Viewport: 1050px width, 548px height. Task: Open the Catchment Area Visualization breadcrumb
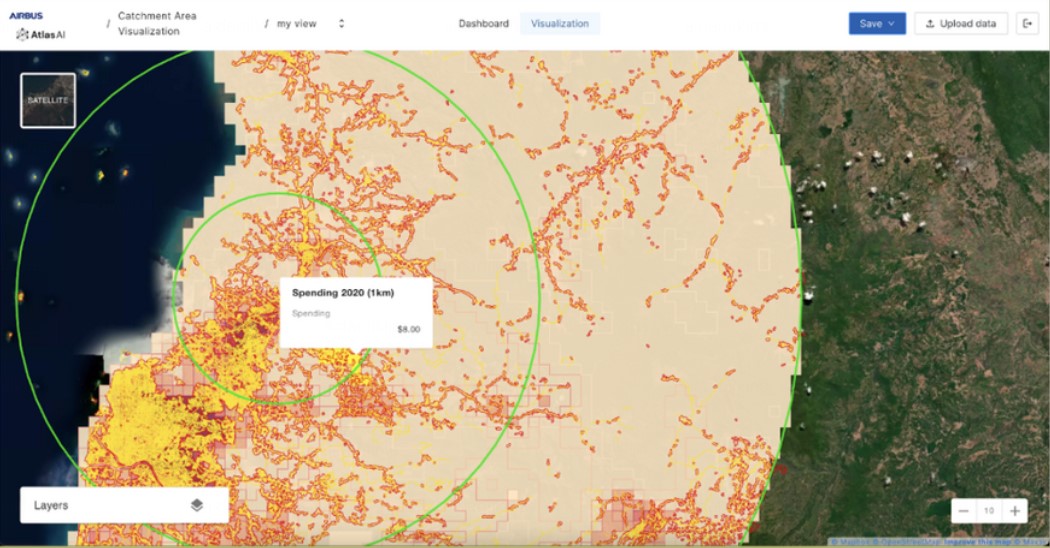pos(157,23)
